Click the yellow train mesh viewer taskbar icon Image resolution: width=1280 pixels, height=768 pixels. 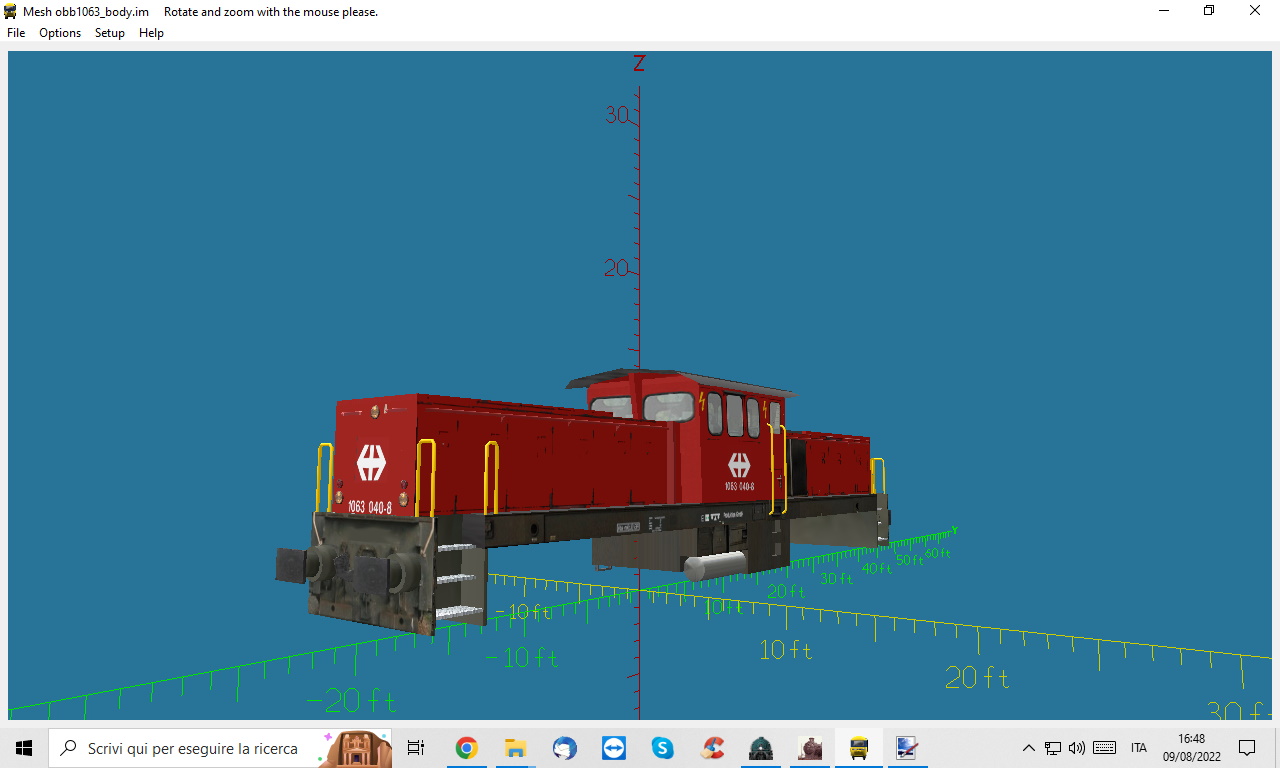(x=859, y=748)
